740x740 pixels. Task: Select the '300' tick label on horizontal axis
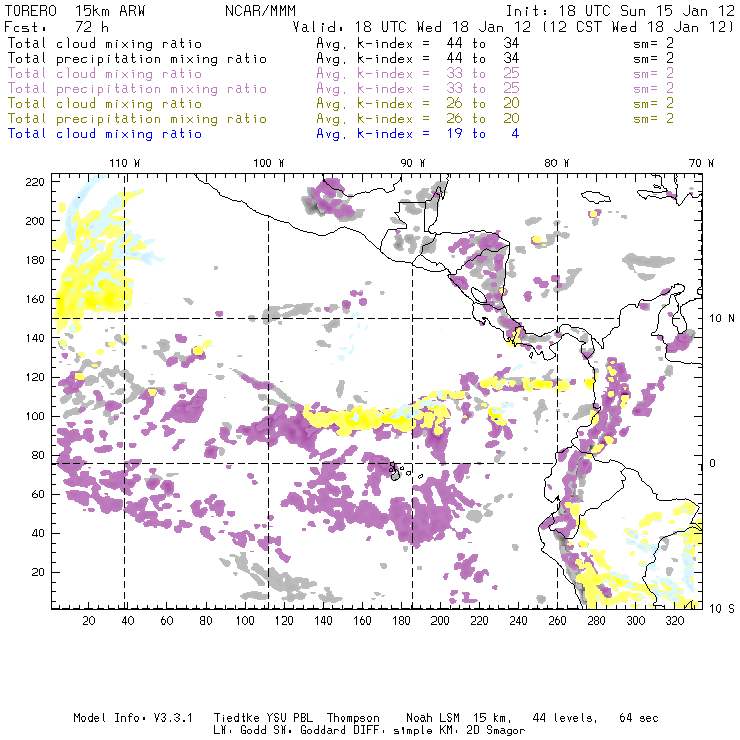coord(635,621)
